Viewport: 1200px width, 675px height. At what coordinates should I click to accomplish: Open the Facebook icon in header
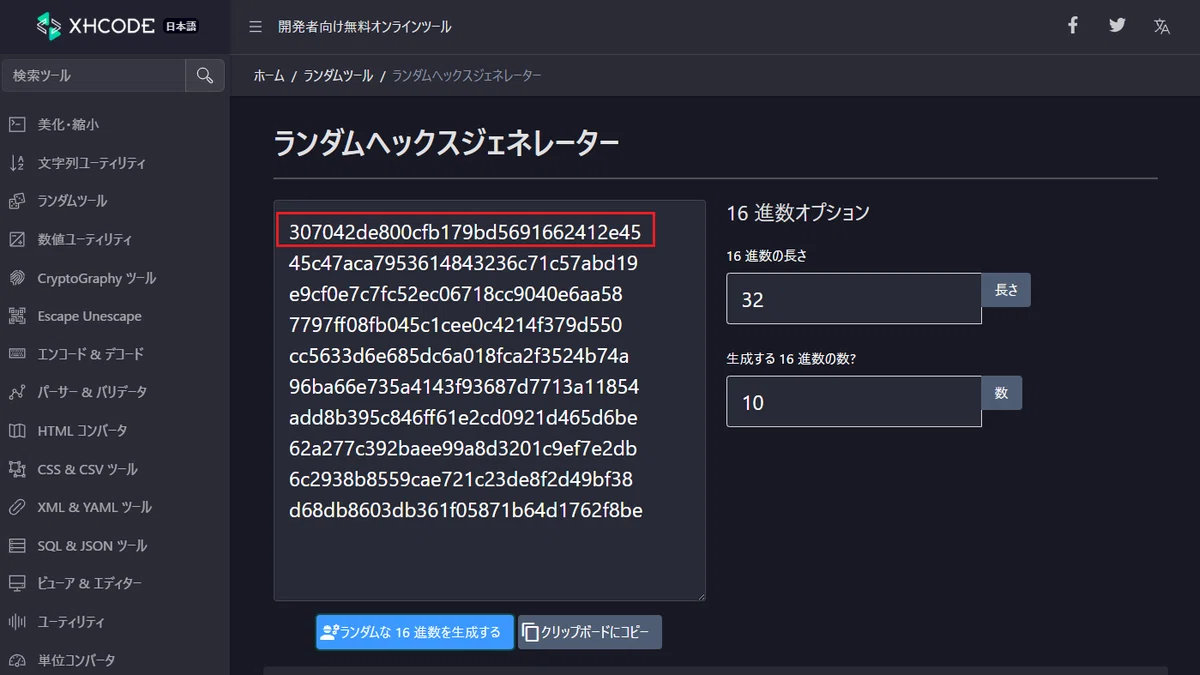click(1073, 26)
